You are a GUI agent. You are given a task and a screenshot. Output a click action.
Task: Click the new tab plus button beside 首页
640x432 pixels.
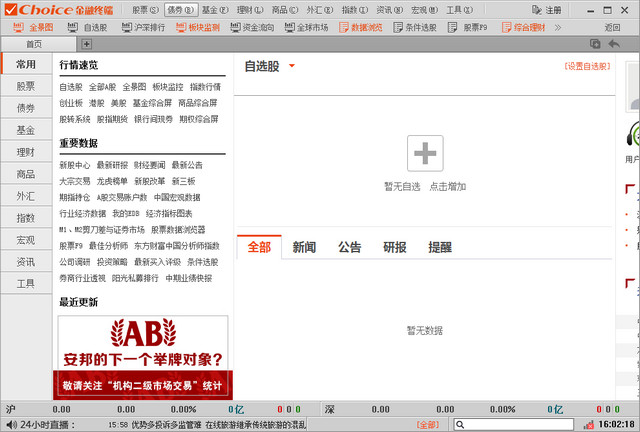[86, 44]
